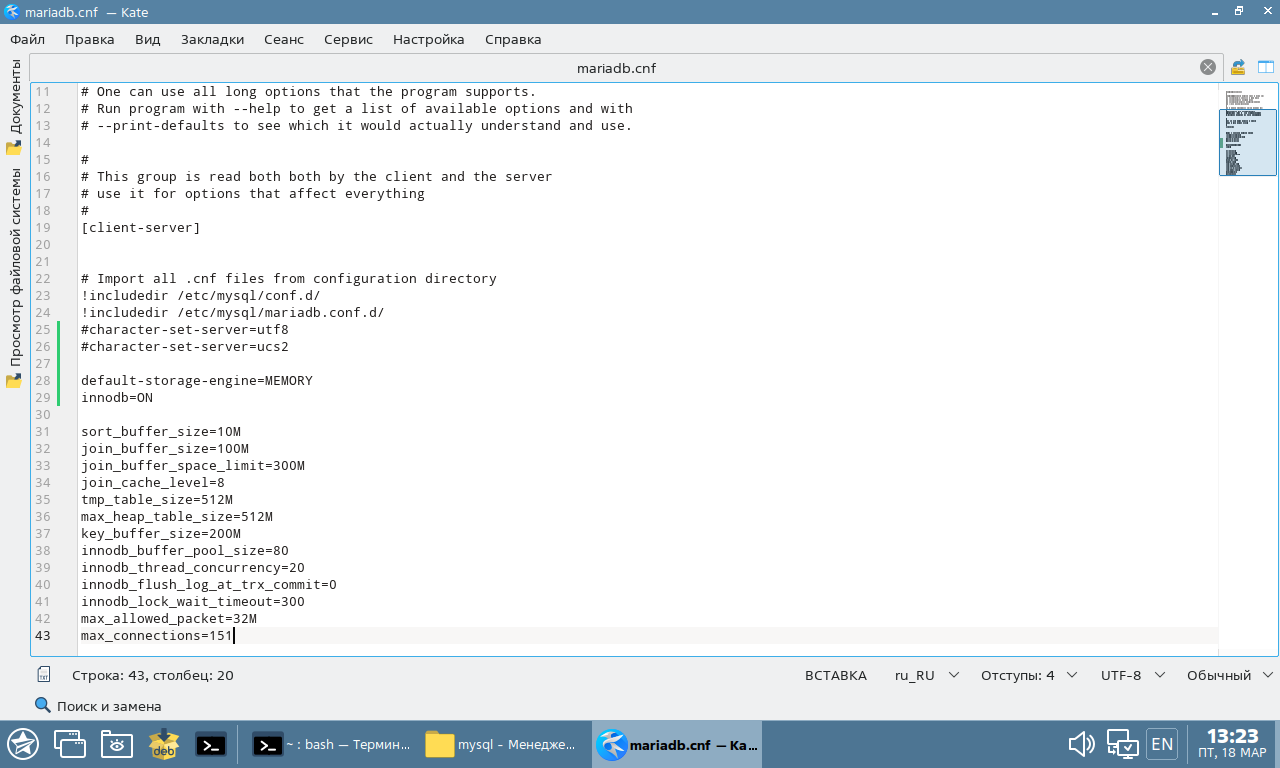Viewport: 1280px width, 768px height.
Task: Switch to the bash Терминал taskbar window
Action: click(x=331, y=744)
